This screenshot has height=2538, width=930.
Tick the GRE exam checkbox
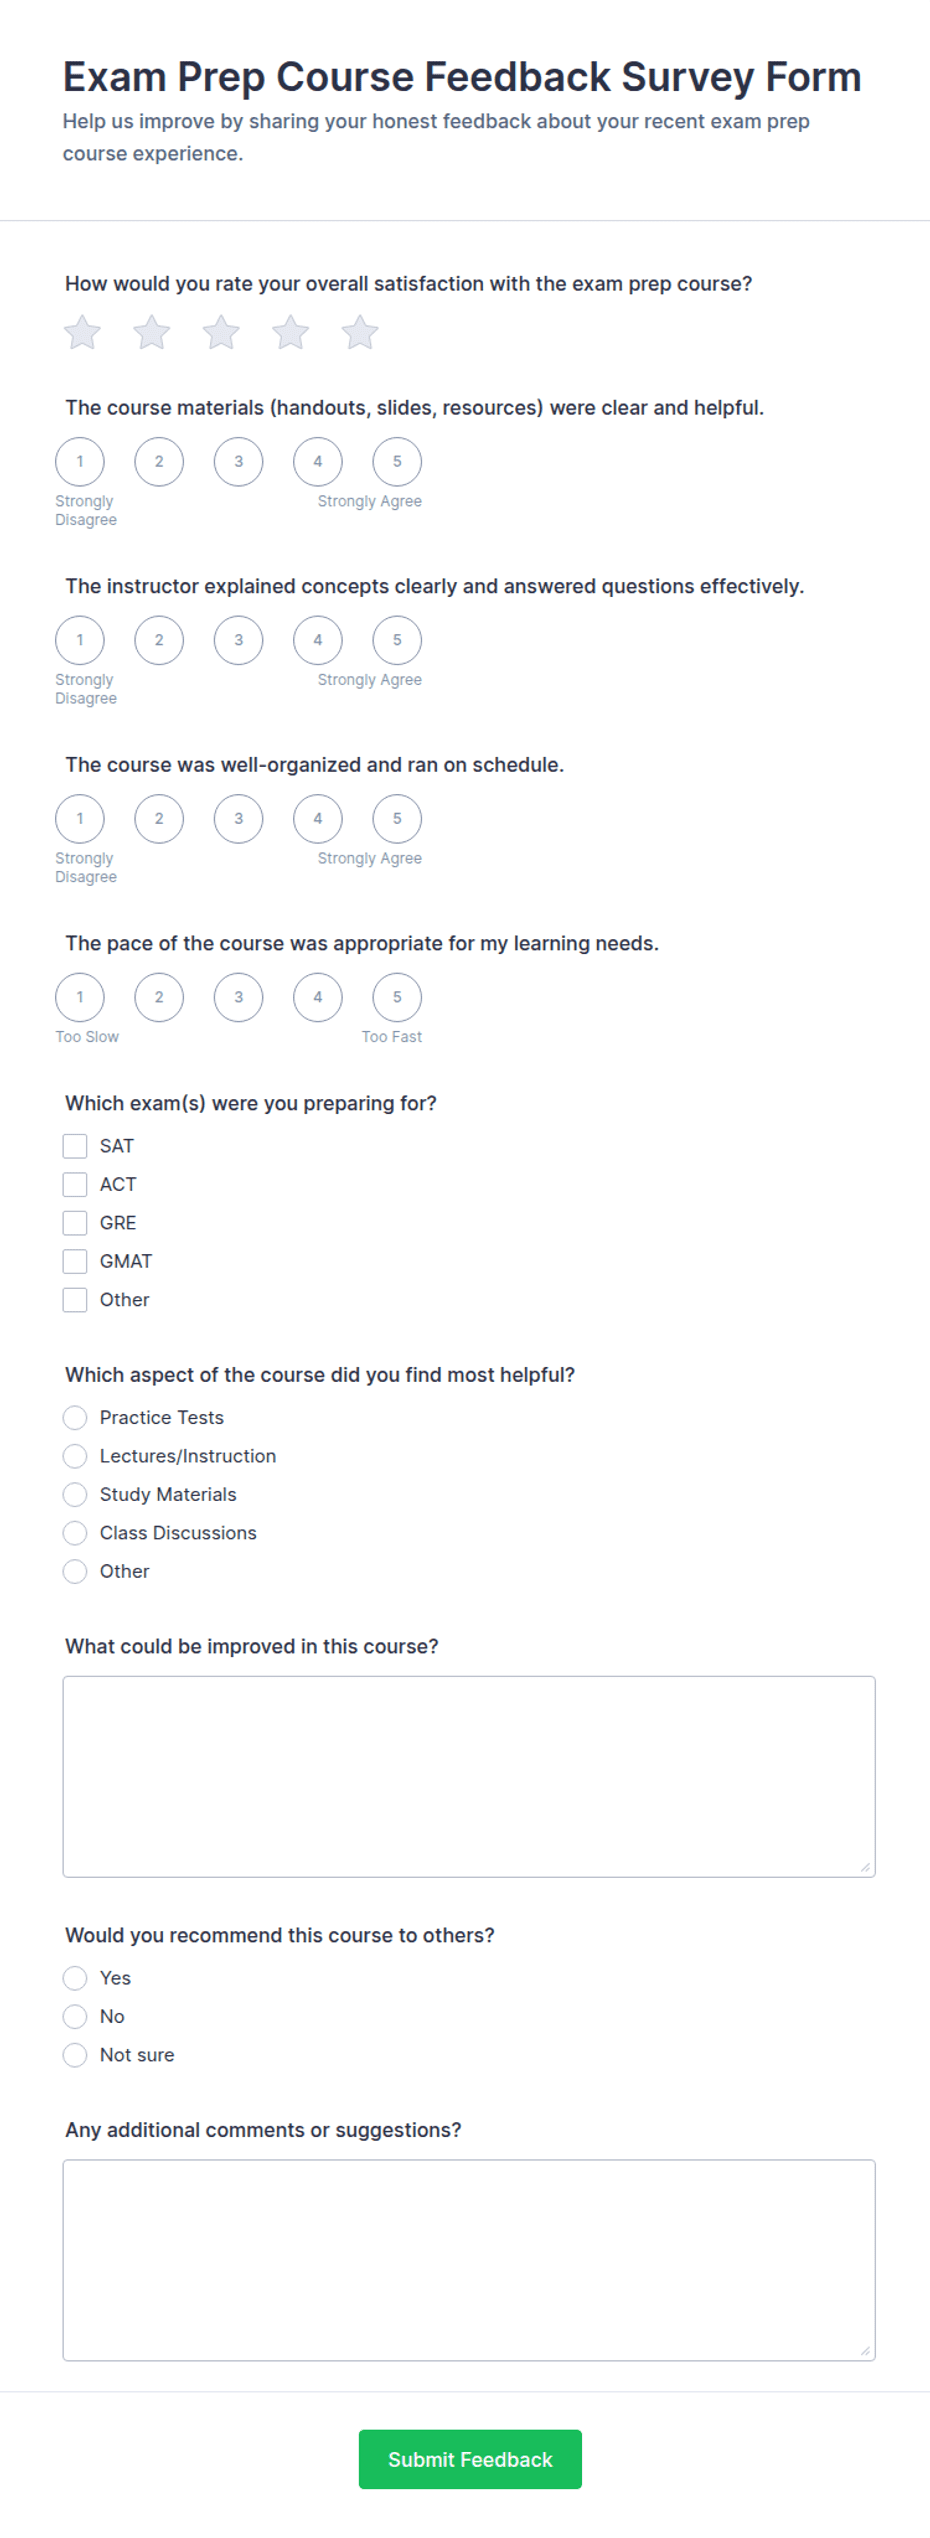[75, 1223]
